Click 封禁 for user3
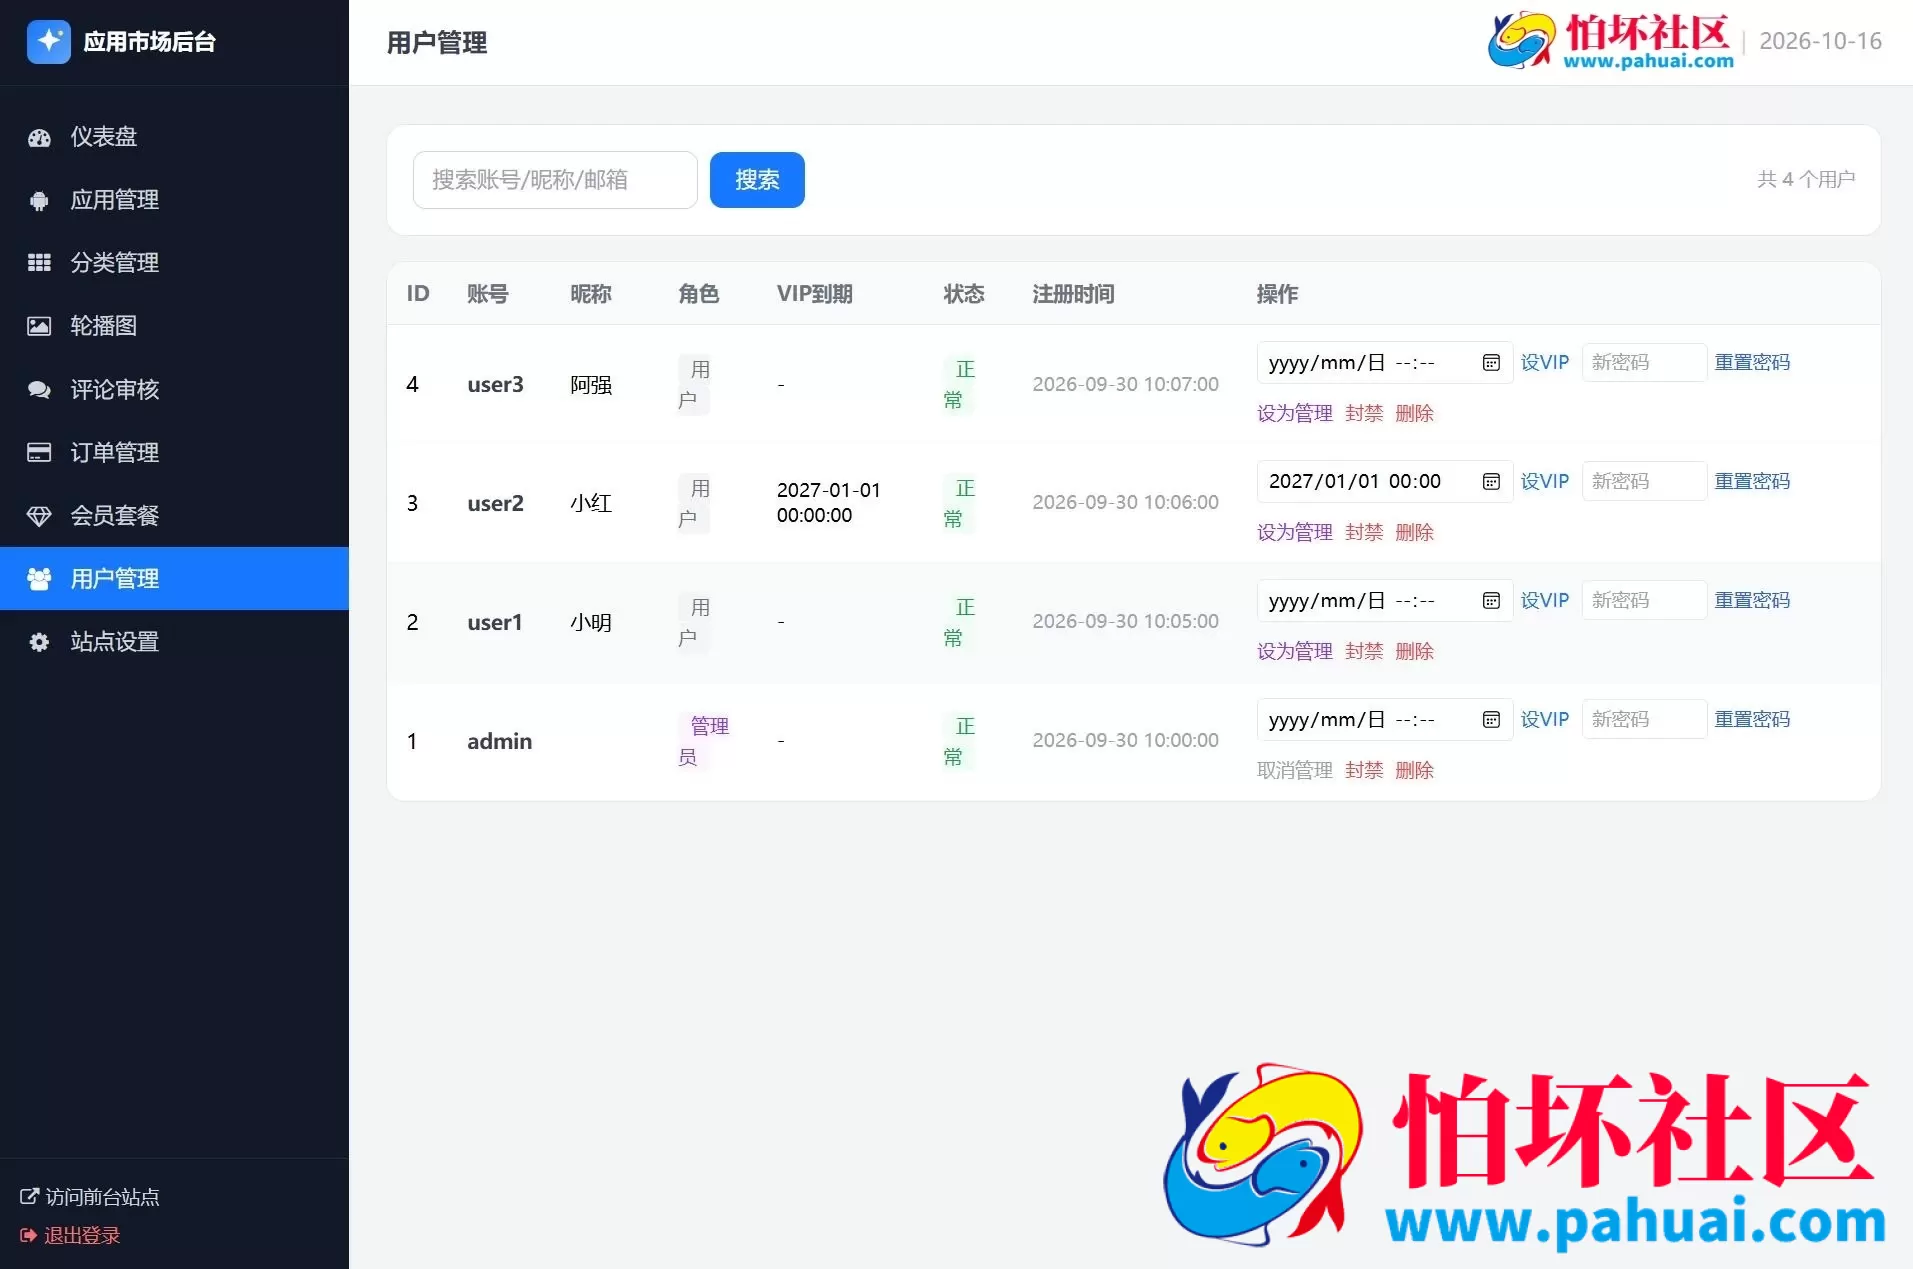 (1364, 413)
